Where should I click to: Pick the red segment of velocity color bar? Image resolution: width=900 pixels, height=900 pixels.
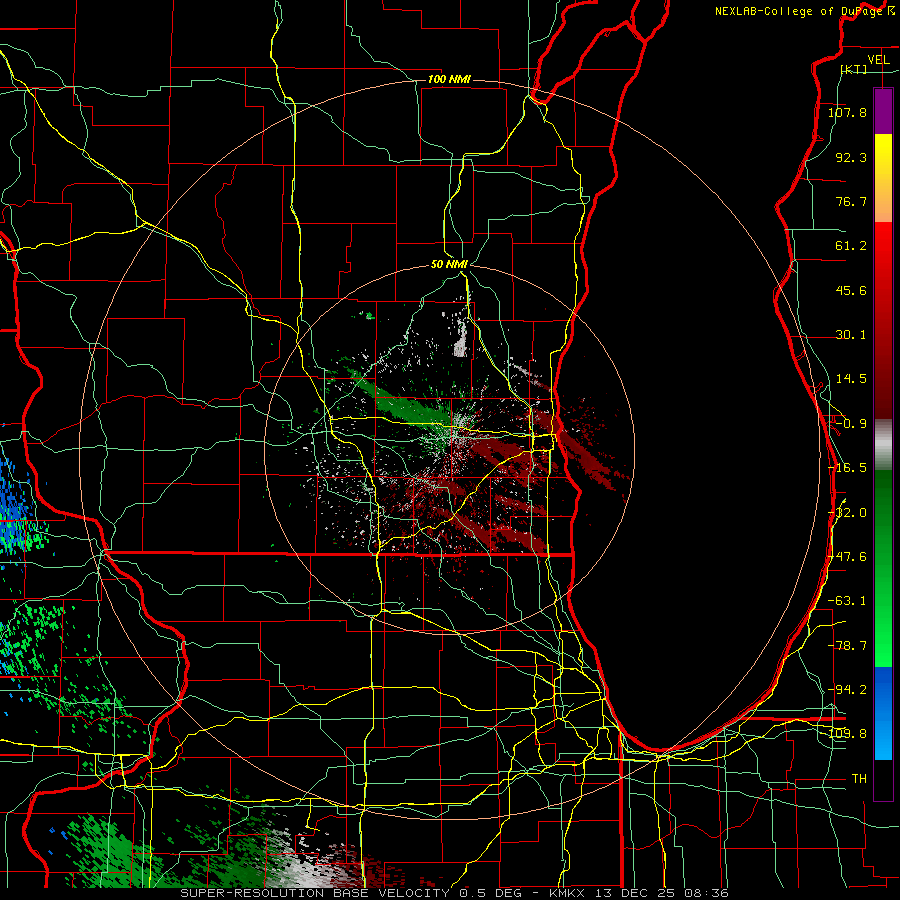pyautogui.click(x=883, y=320)
